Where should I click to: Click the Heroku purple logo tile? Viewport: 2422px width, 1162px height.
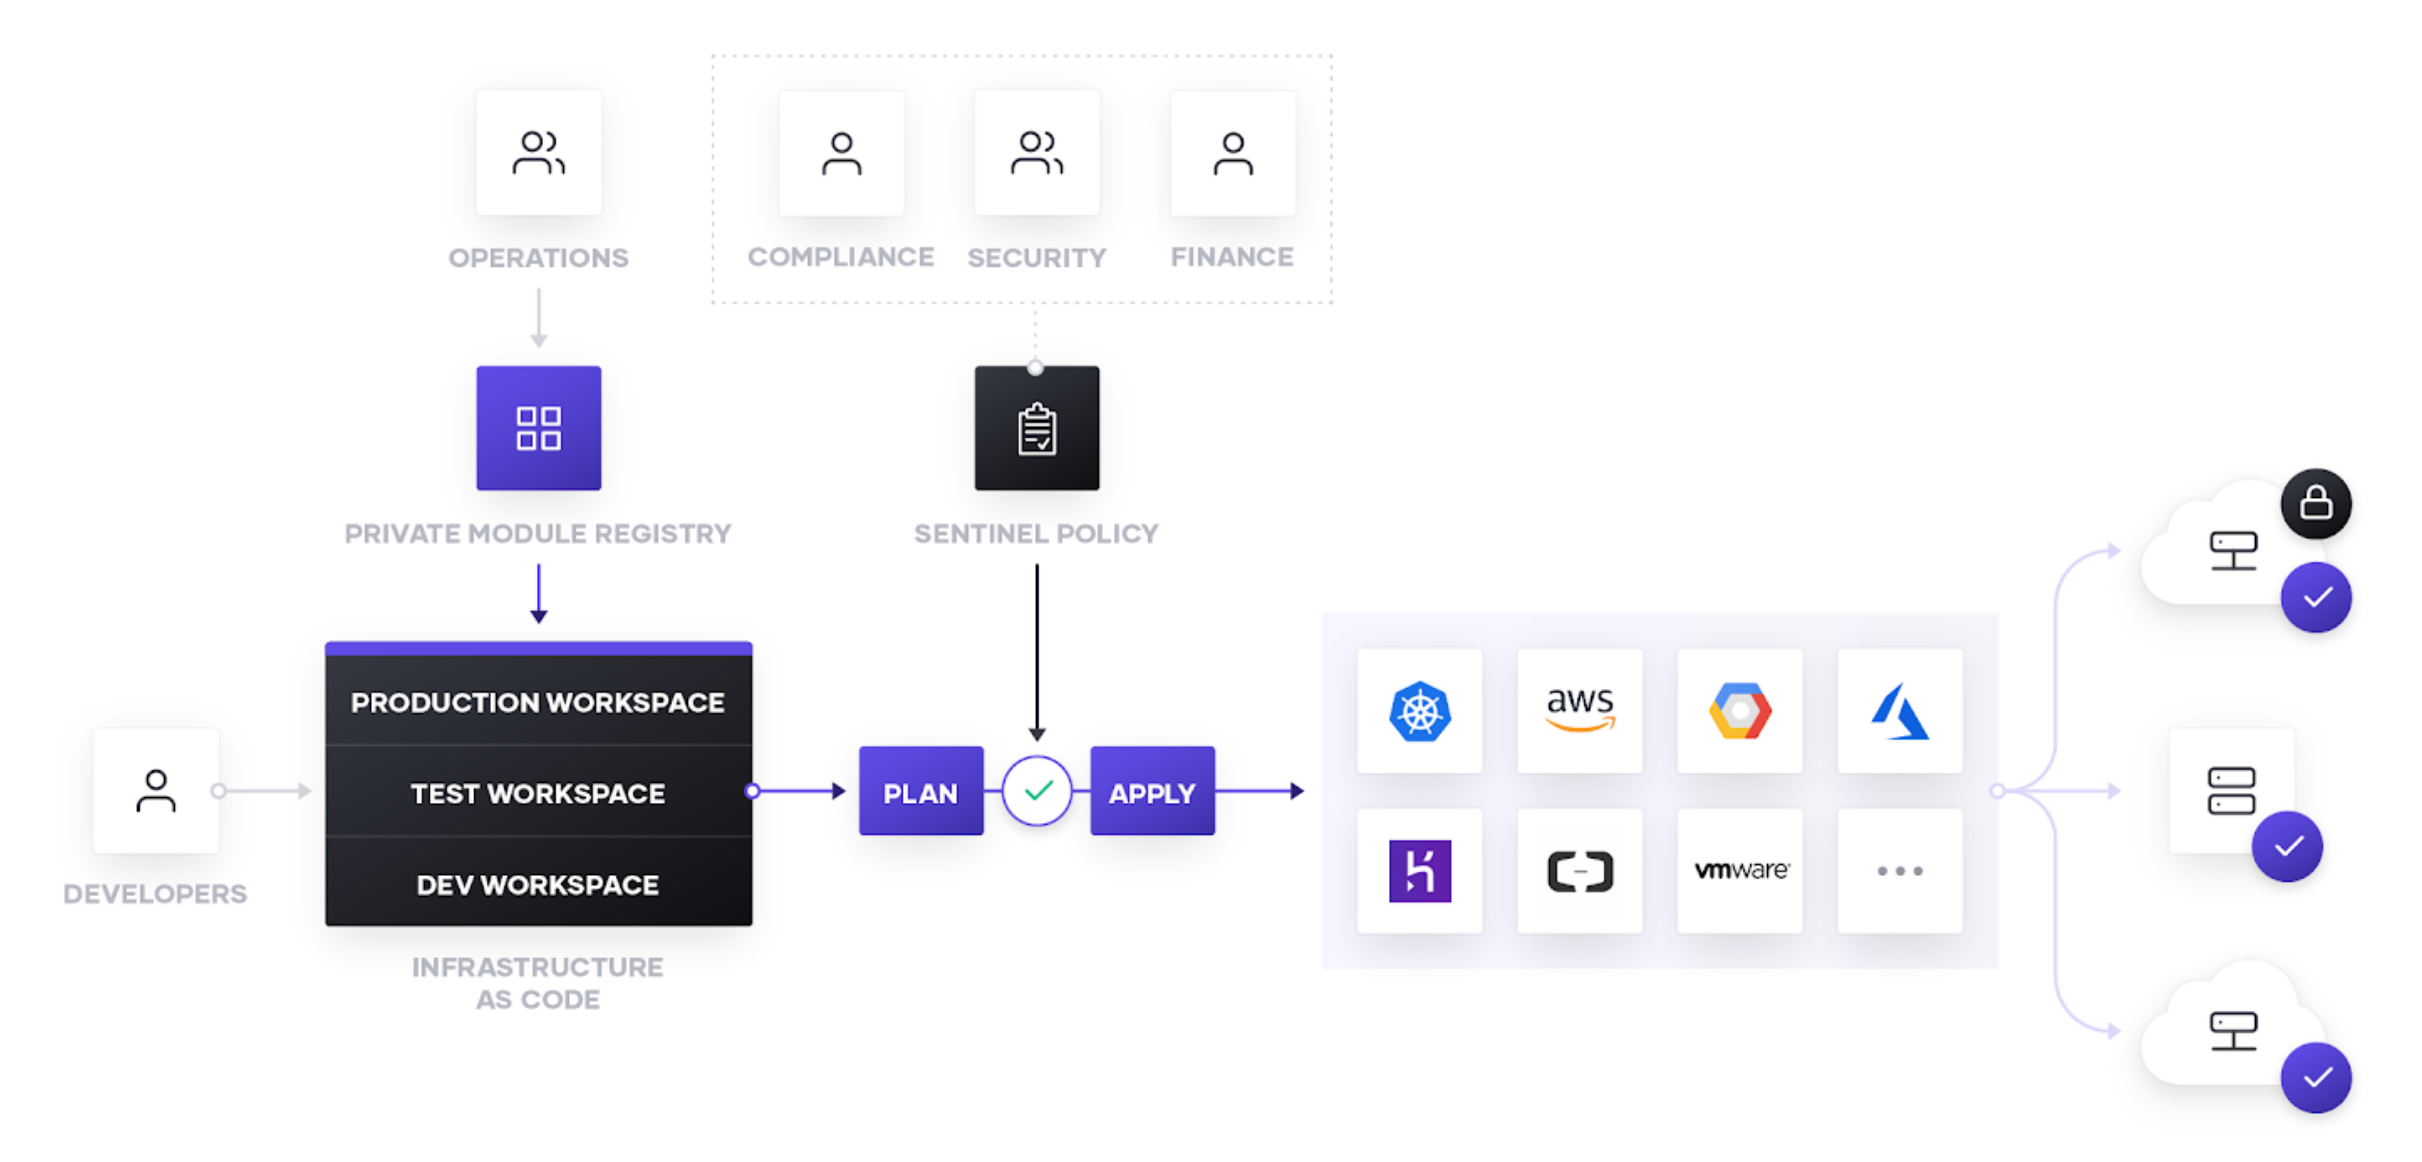click(1419, 871)
